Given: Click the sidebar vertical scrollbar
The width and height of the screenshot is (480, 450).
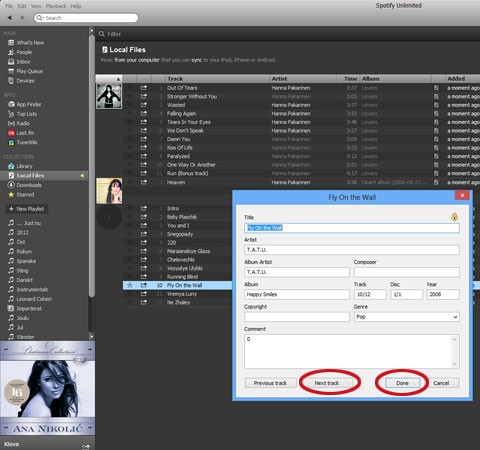Looking at the screenshot, I should point(92,167).
